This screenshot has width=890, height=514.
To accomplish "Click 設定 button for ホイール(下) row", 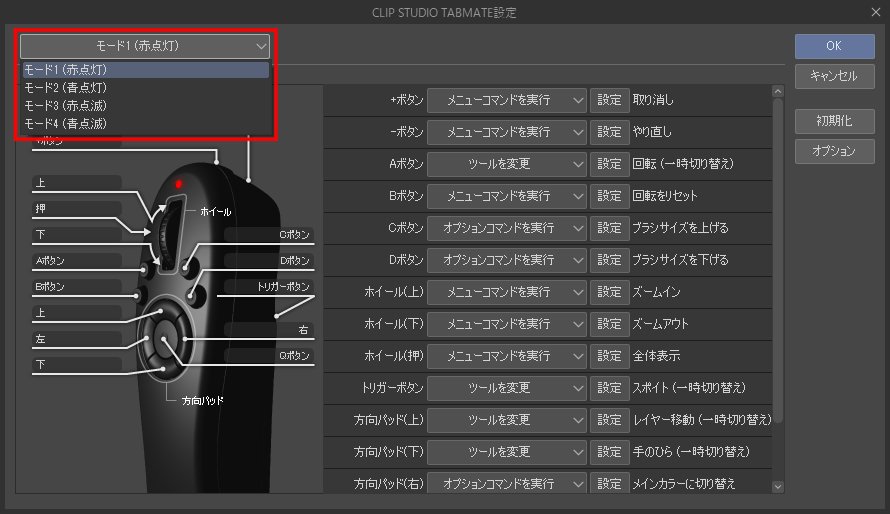I will pos(610,324).
